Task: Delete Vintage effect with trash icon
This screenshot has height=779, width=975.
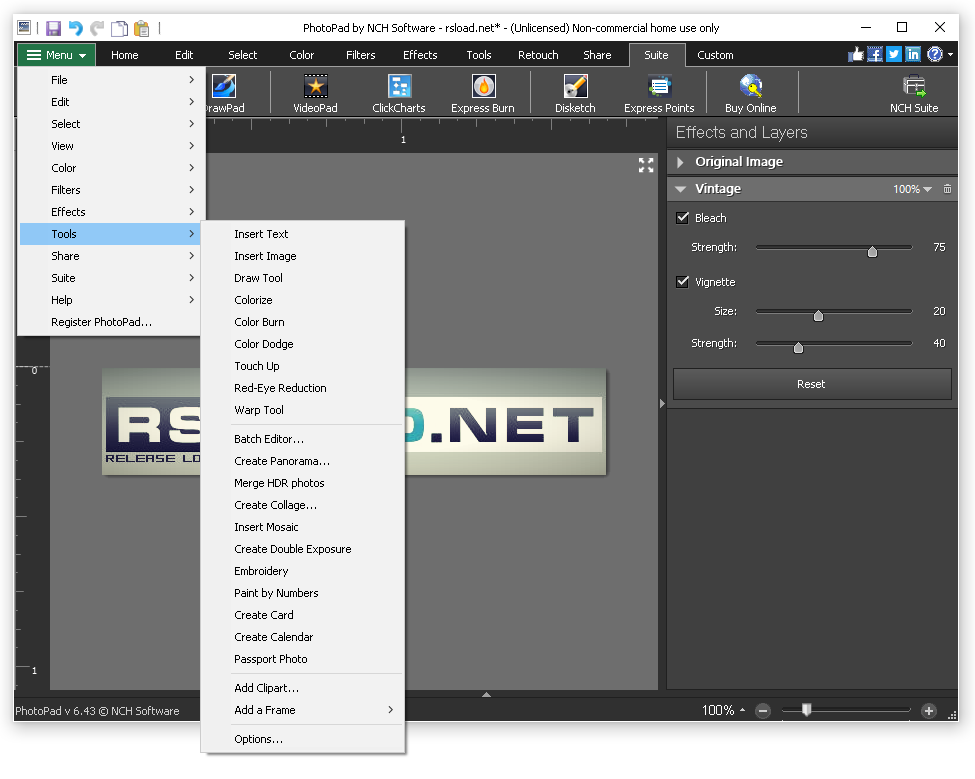Action: (x=947, y=188)
